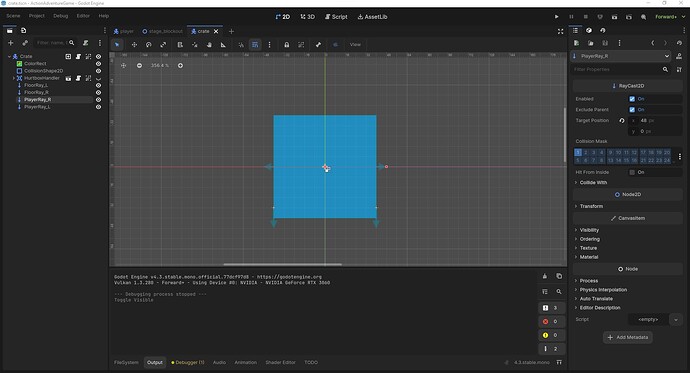
Task: Activate the Select Mode tool
Action: point(117,44)
